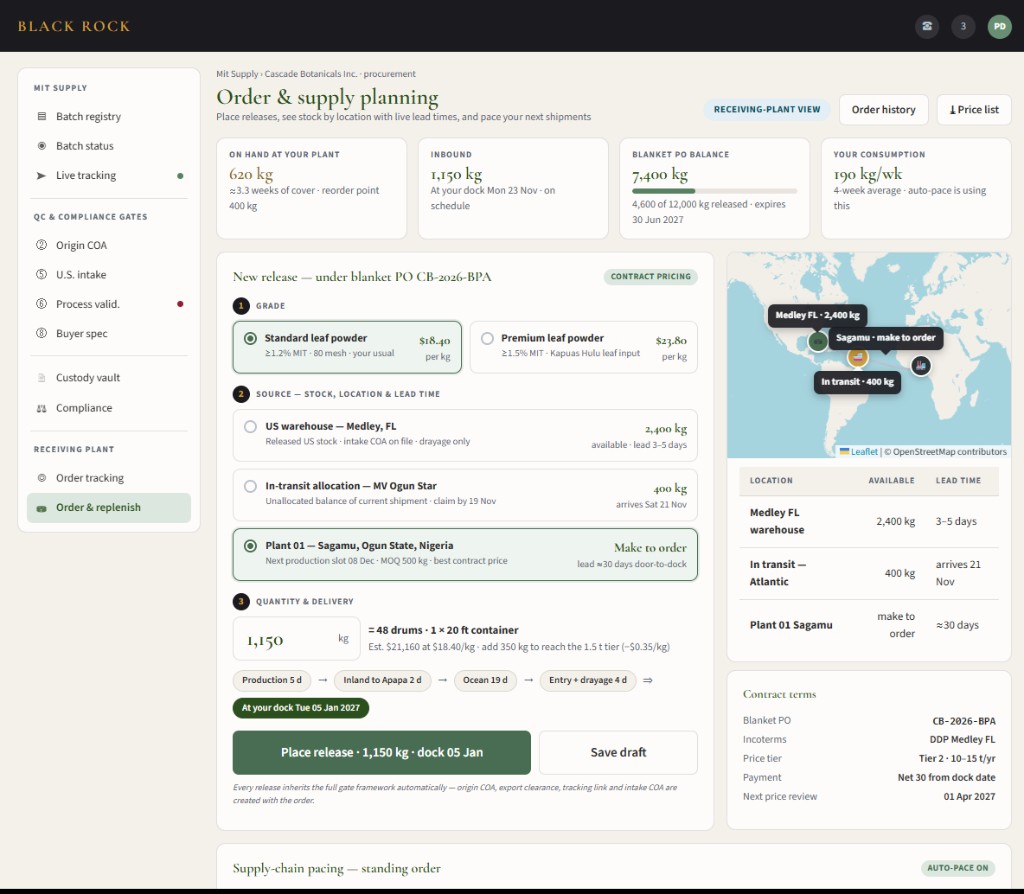This screenshot has height=894, width=1024.
Task: Click the Entry + drayage 4 d chip
Action: tap(588, 680)
